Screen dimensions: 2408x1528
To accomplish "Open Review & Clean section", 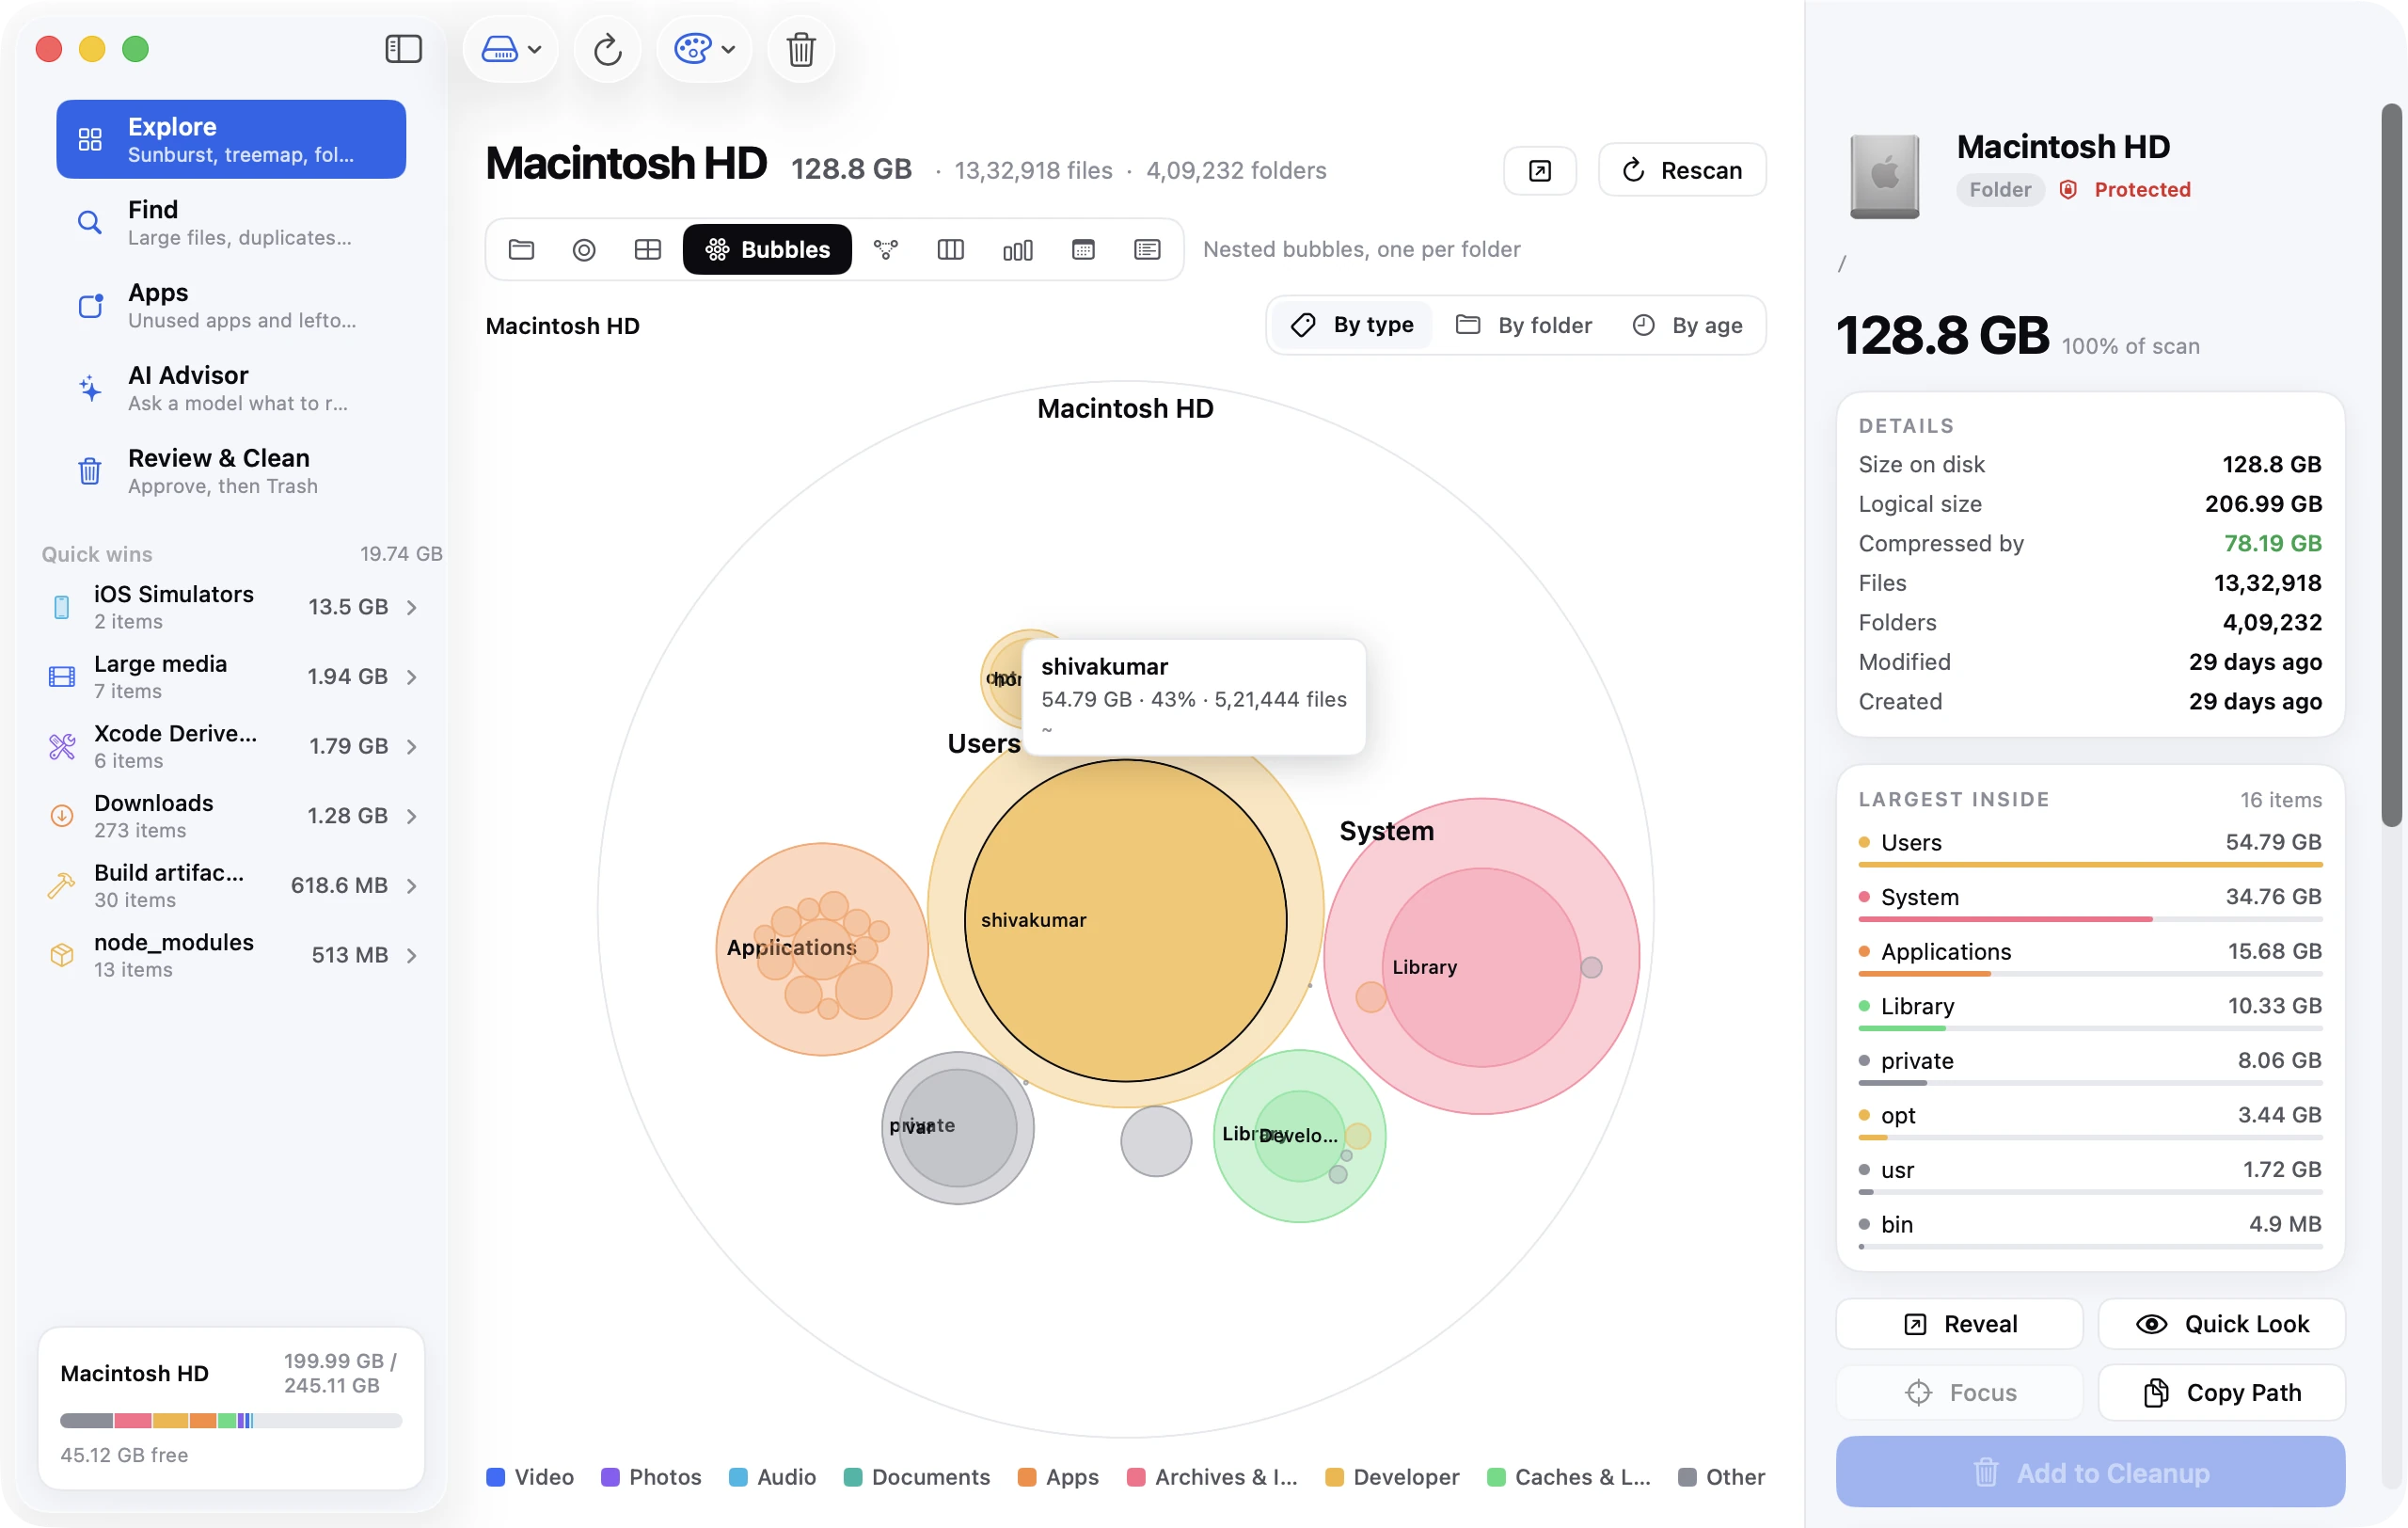I will tap(231, 471).
